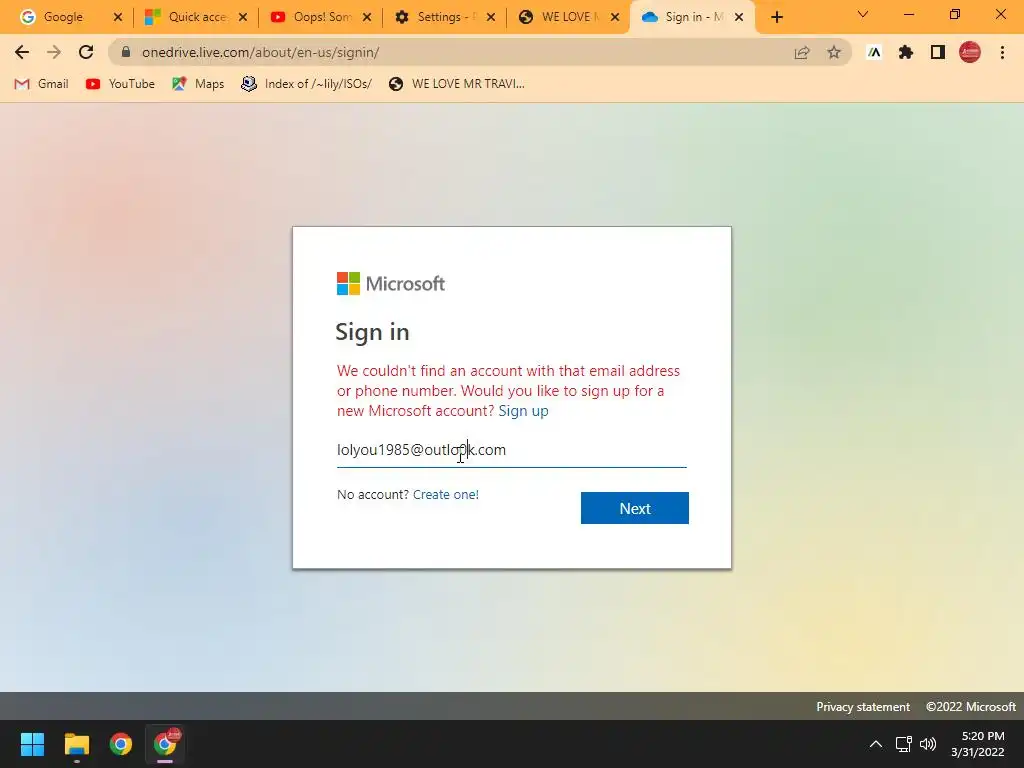Click the Sign up link
Viewport: 1024px width, 768px height.
click(x=523, y=411)
